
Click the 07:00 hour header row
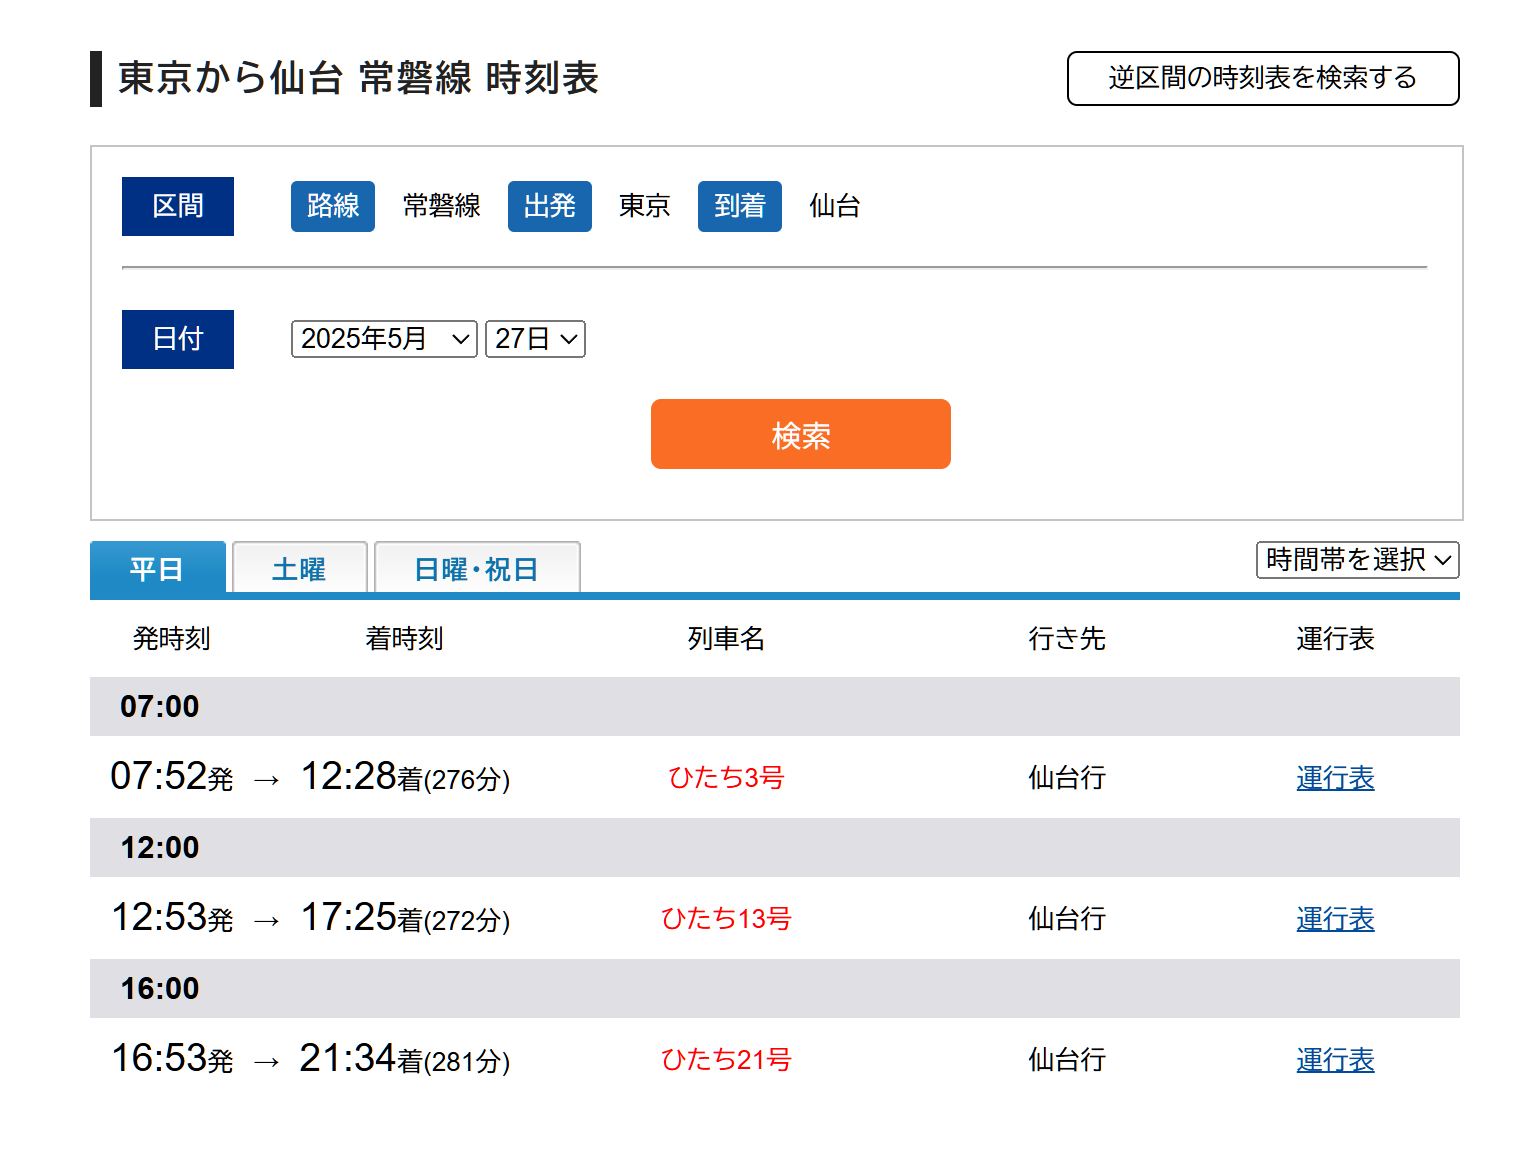pyautogui.click(x=775, y=707)
